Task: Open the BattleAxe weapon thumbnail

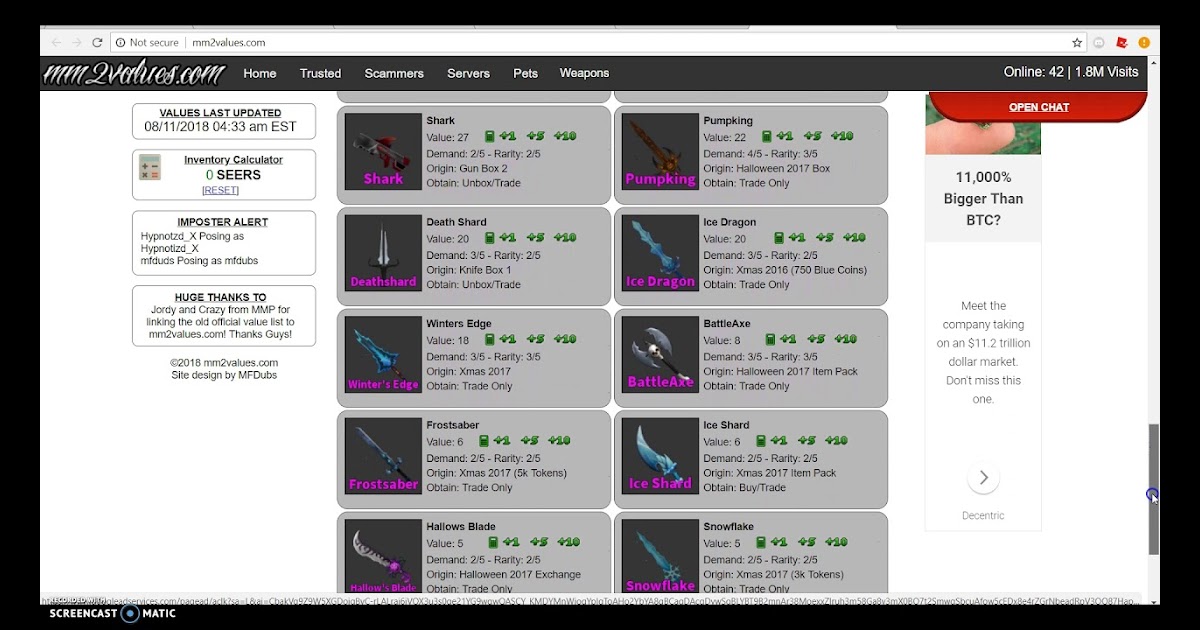Action: click(x=660, y=355)
